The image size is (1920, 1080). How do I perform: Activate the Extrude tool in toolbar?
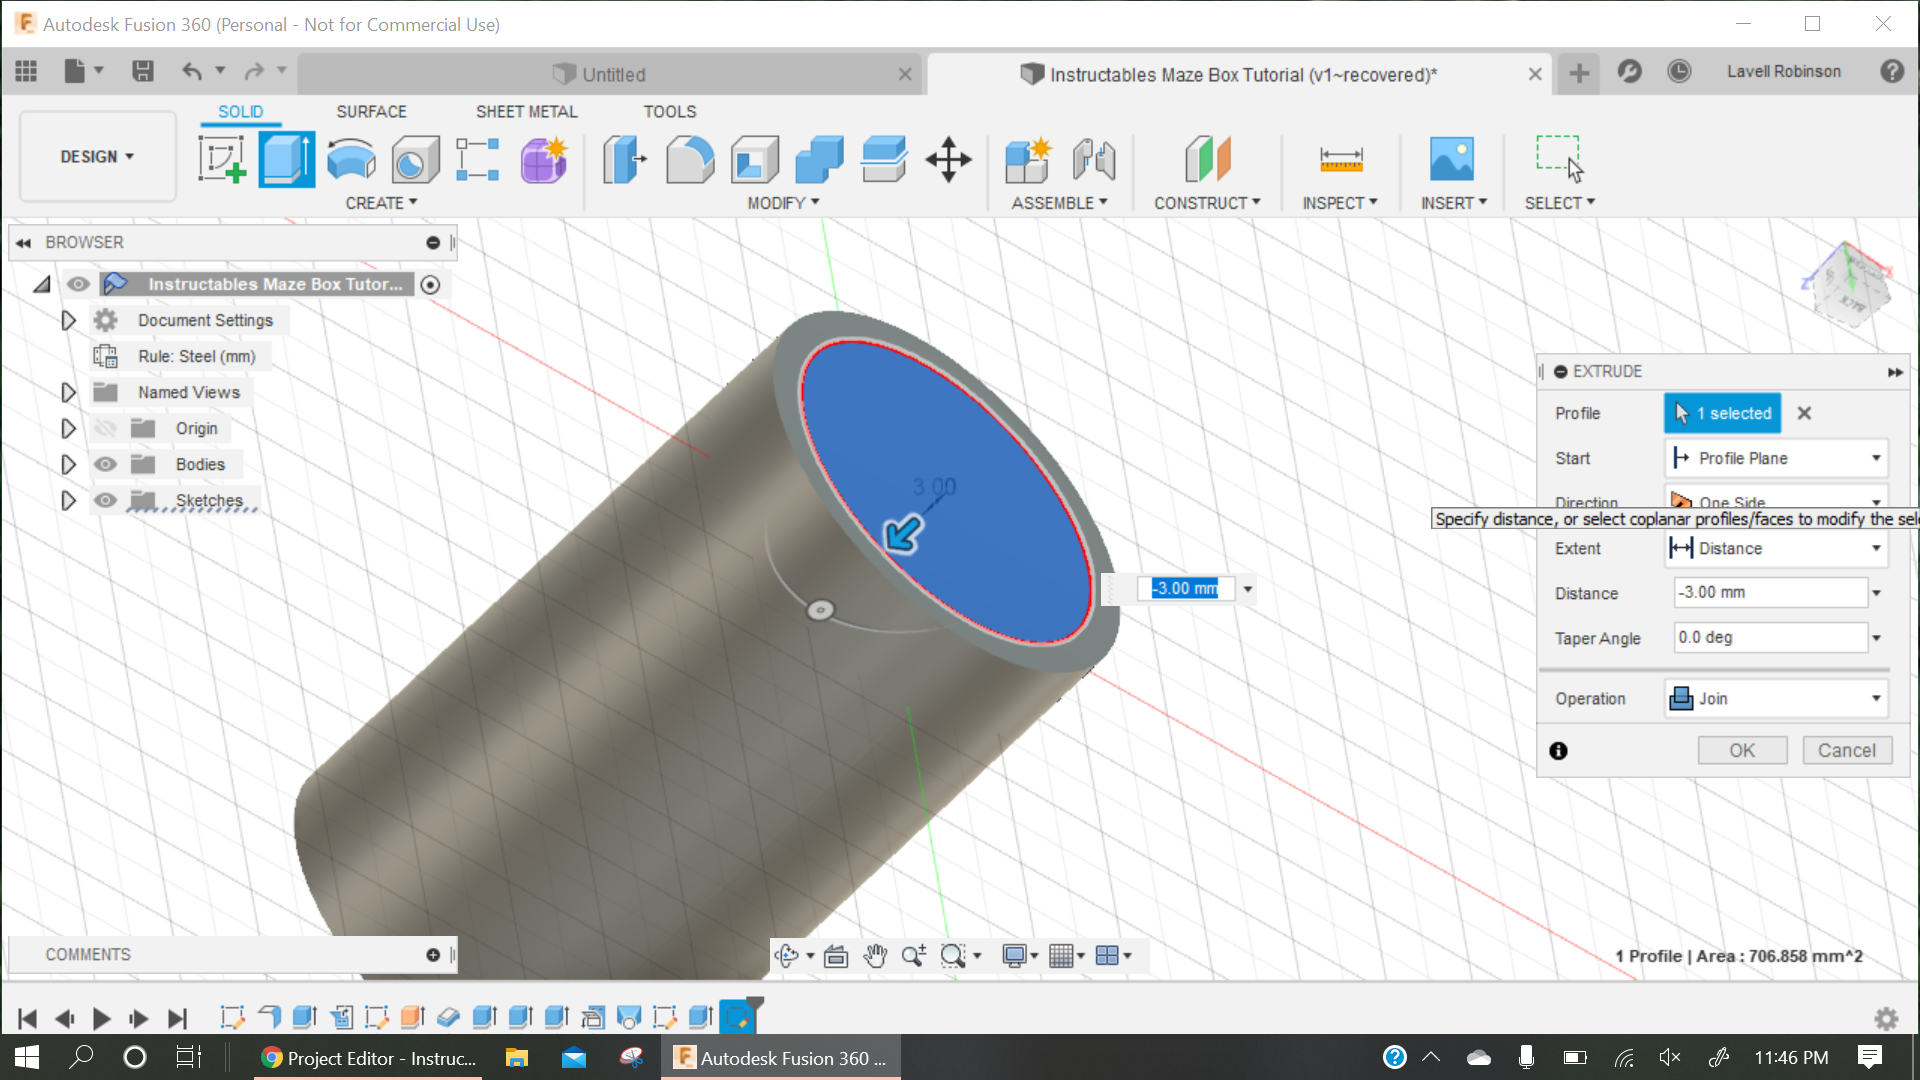pyautogui.click(x=286, y=160)
